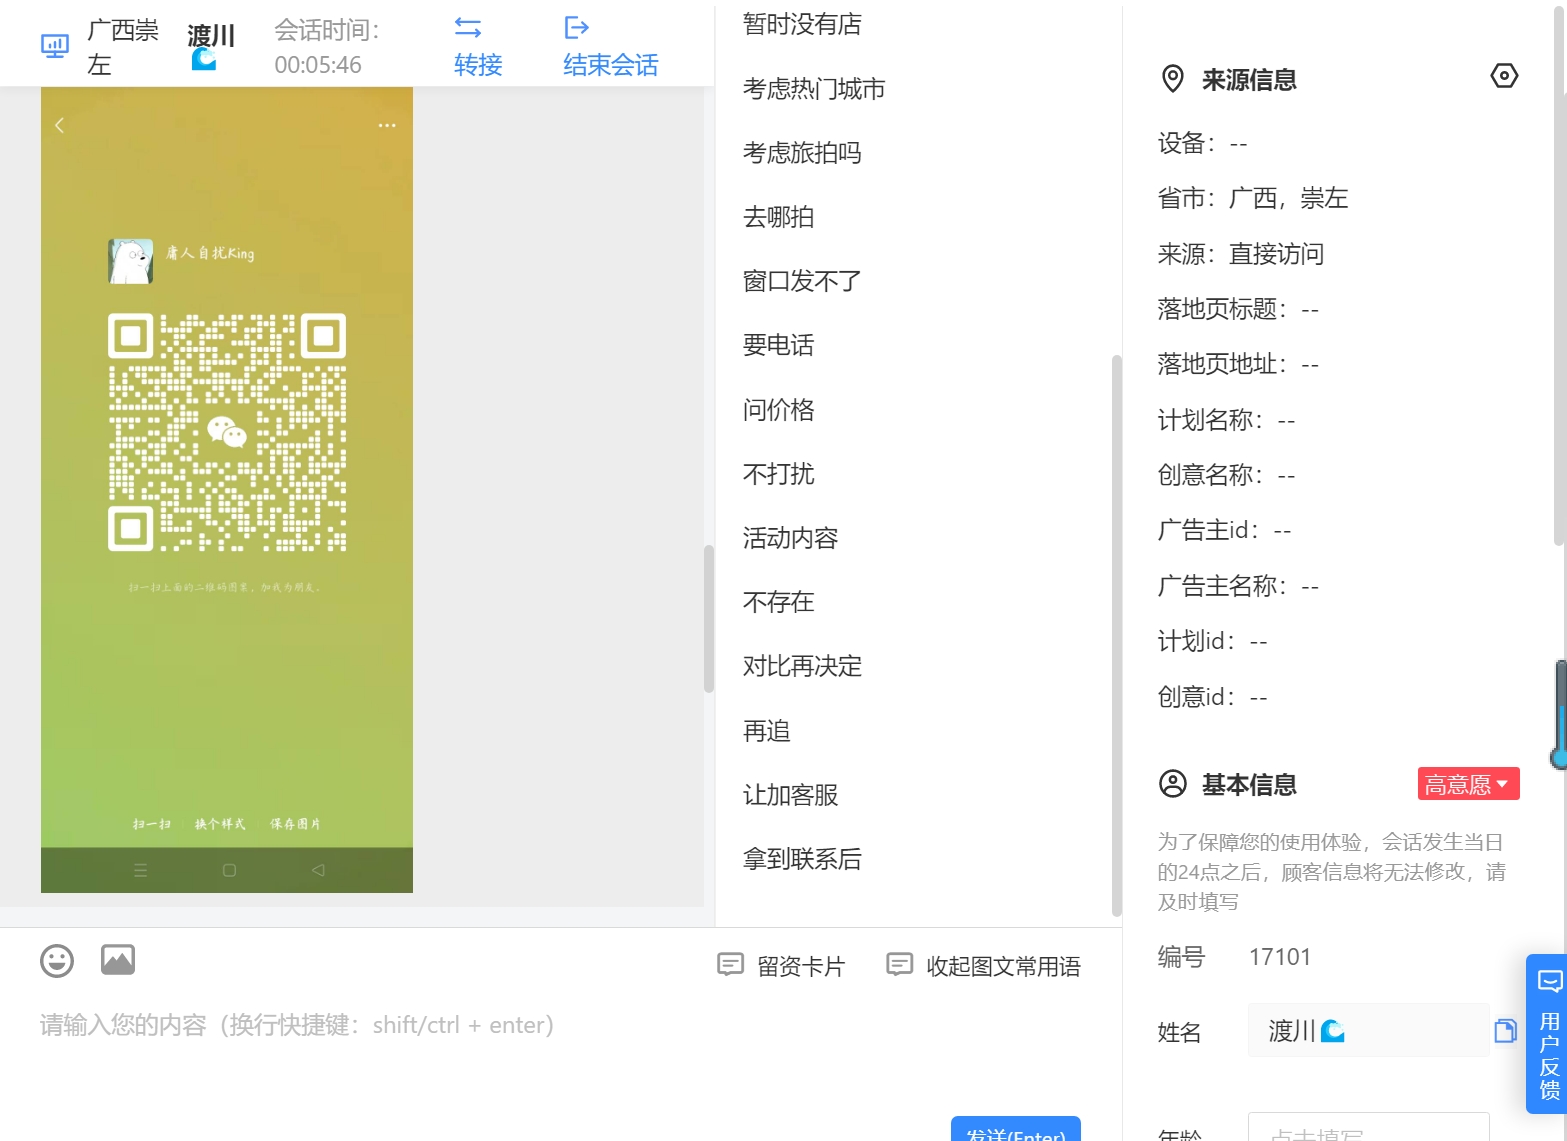Image resolution: width=1567 pixels, height=1141 pixels.
Task: Click the 设备 info row
Action: click(1203, 143)
